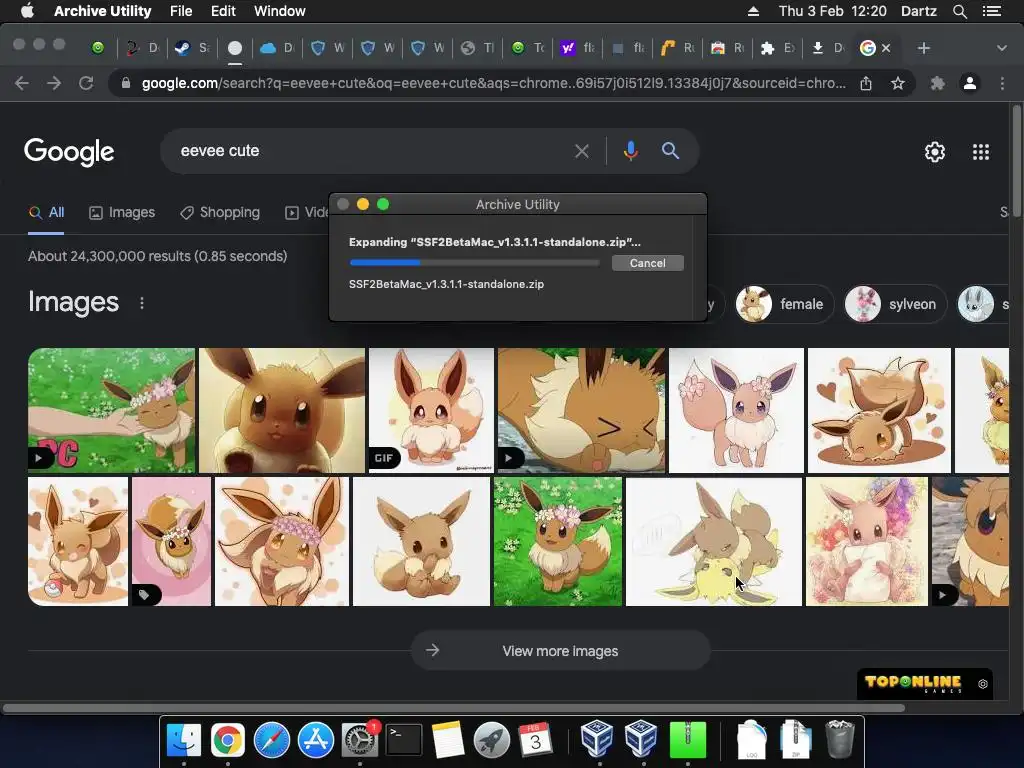
Task: Expand the tab search dropdown chevron
Action: 1001,48
